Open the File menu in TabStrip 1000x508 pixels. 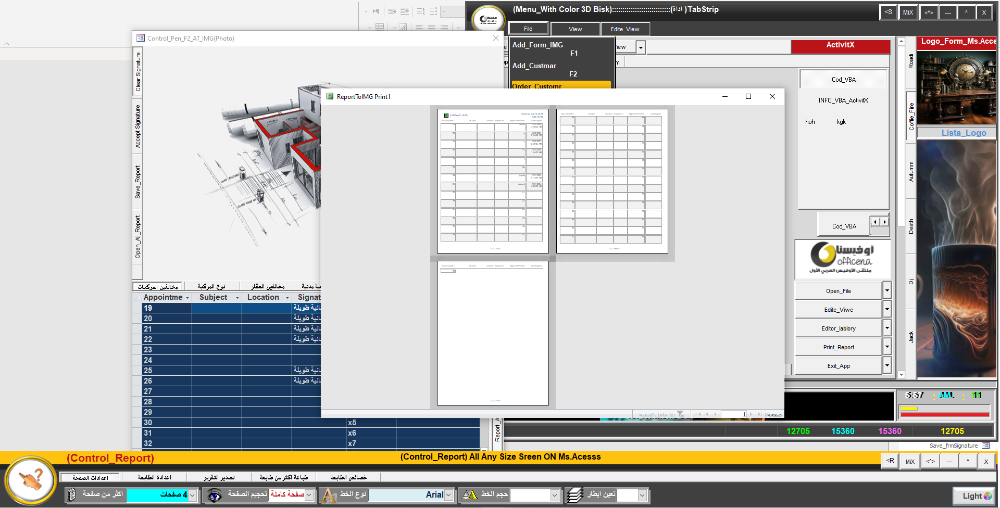pos(528,30)
